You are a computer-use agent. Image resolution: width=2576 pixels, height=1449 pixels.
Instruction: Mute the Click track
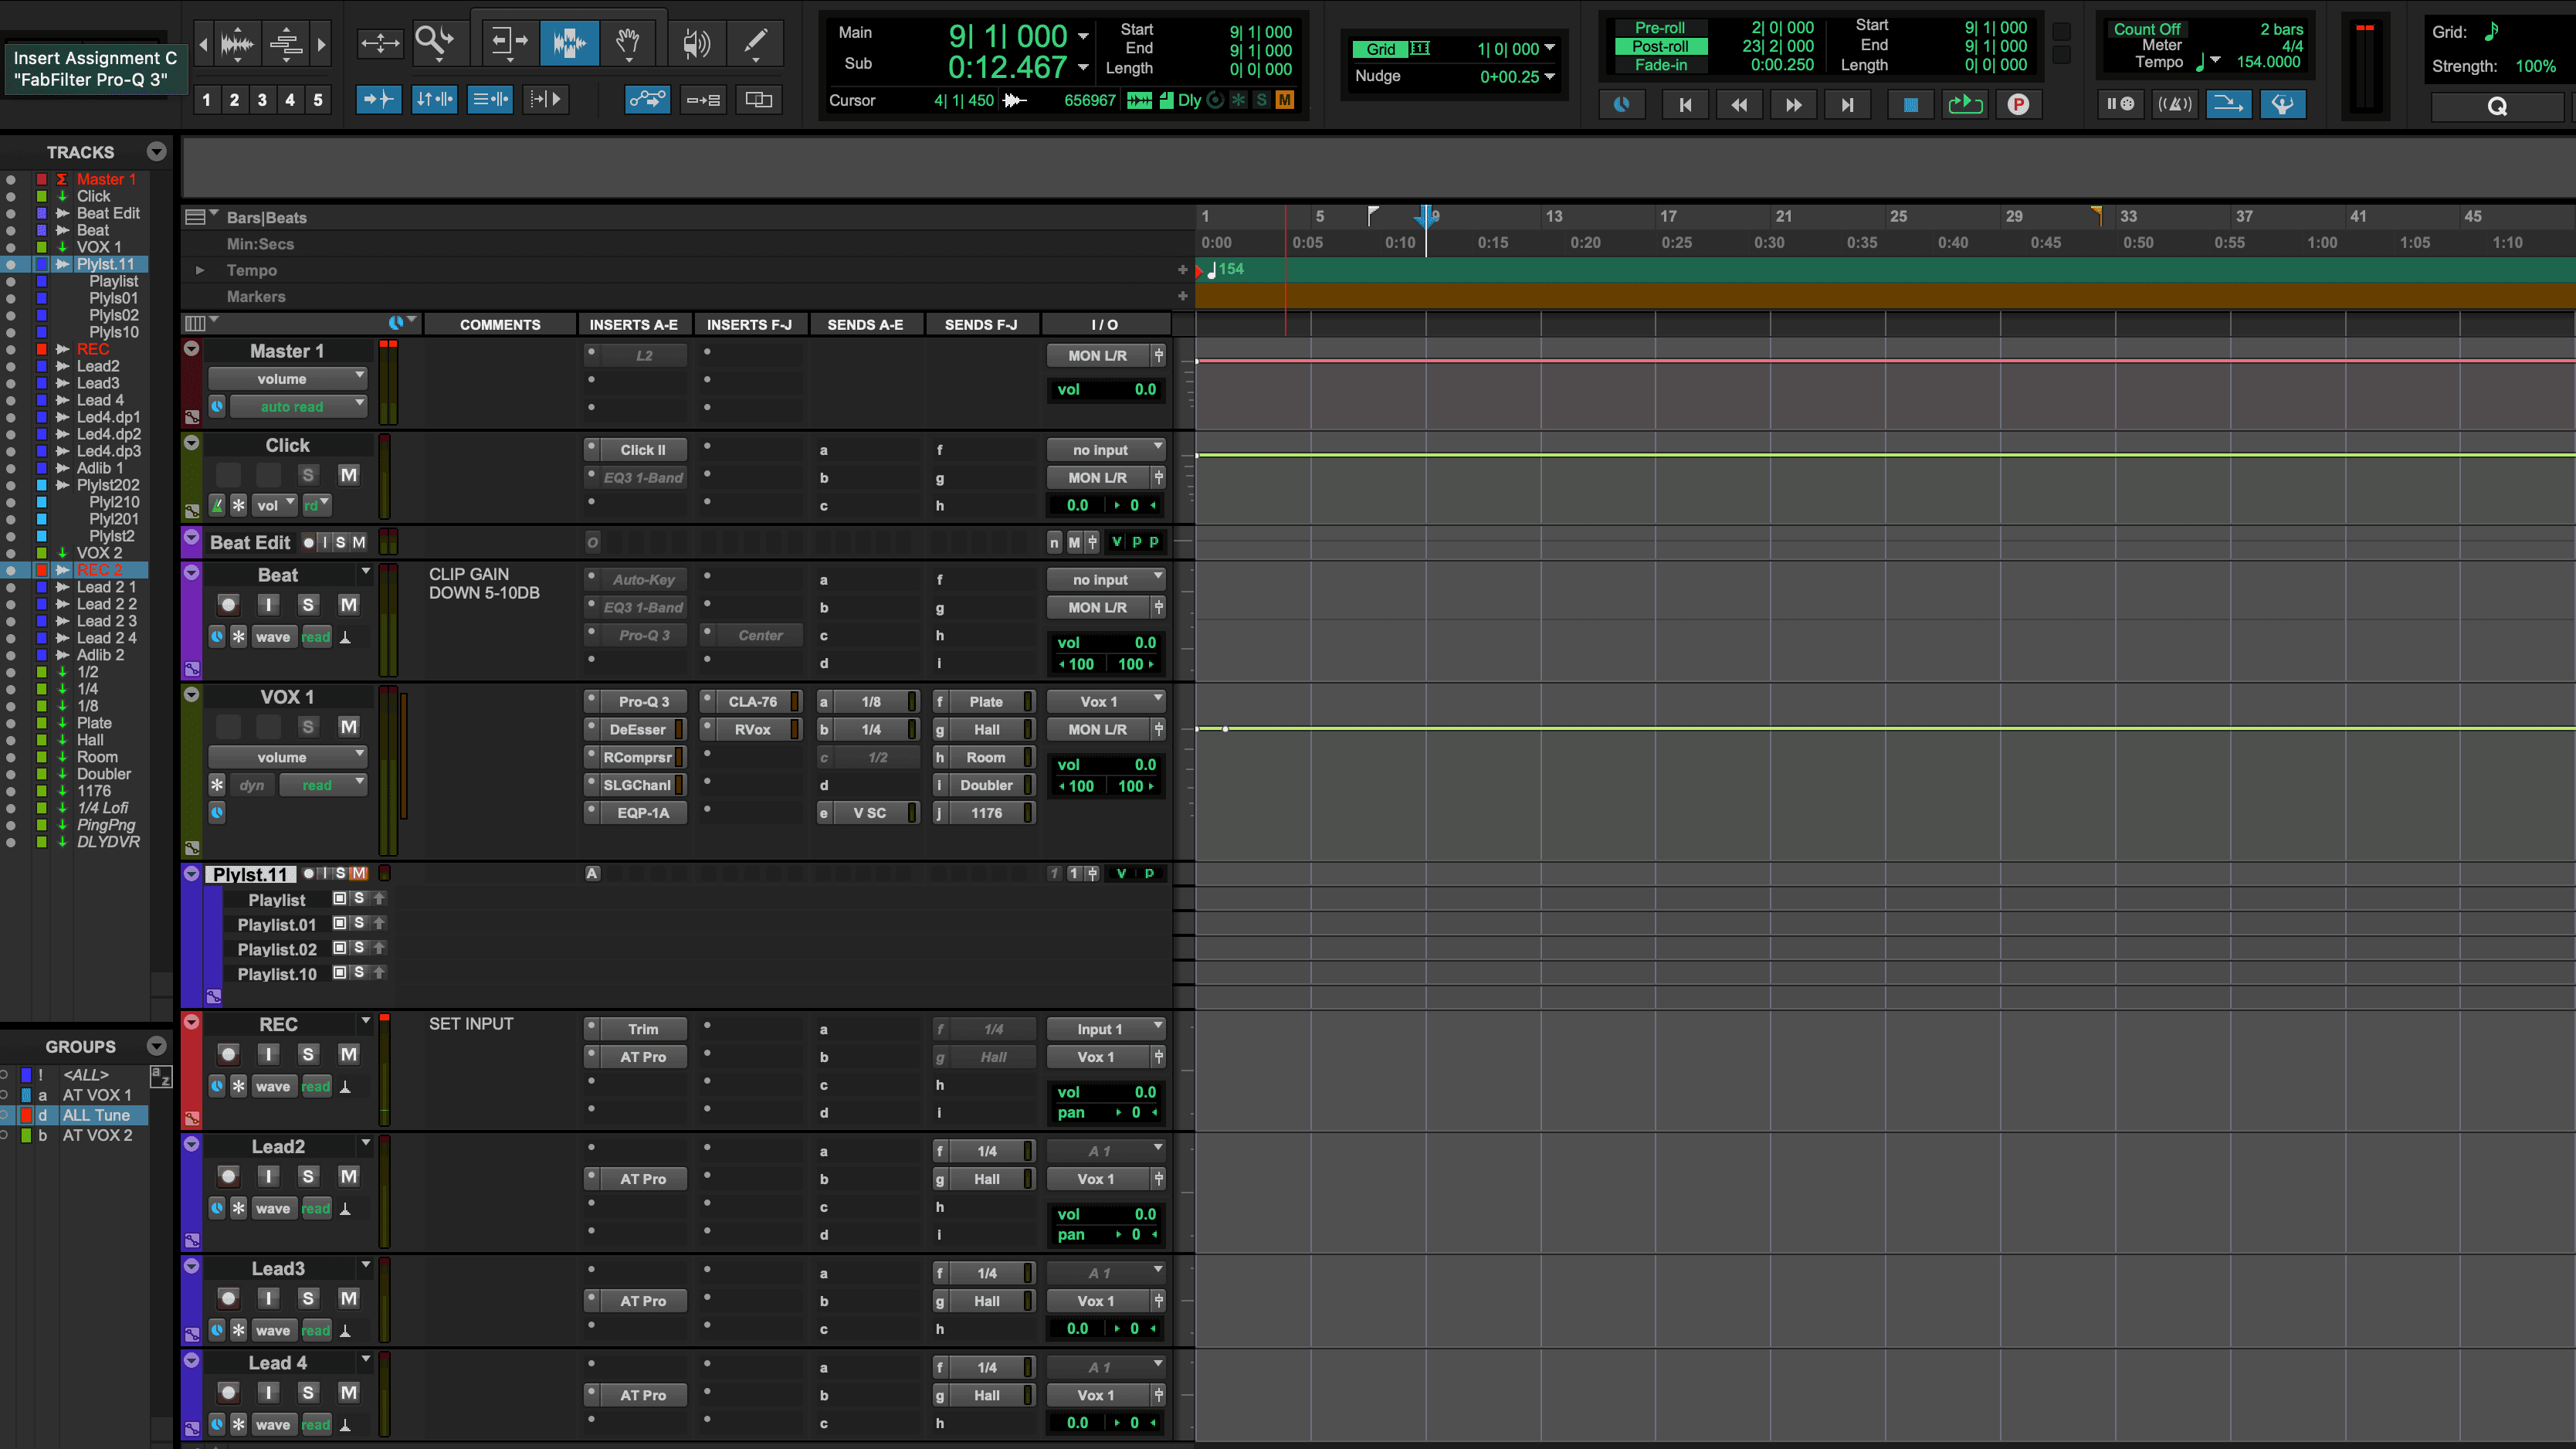pyautogui.click(x=348, y=475)
